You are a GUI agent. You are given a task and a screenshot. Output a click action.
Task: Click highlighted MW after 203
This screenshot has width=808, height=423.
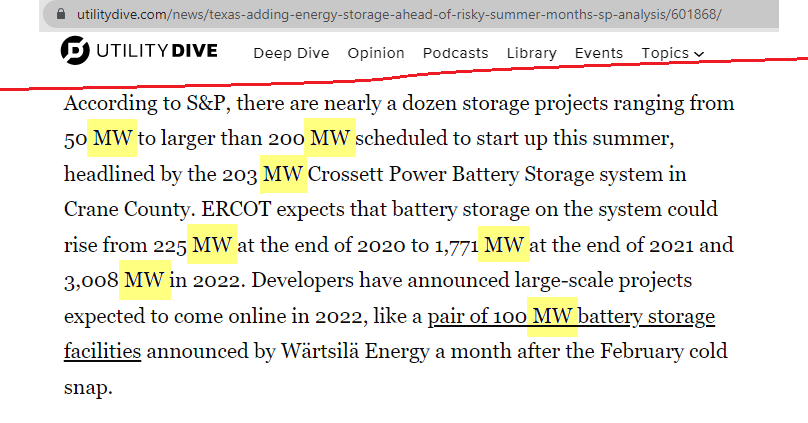282,175
